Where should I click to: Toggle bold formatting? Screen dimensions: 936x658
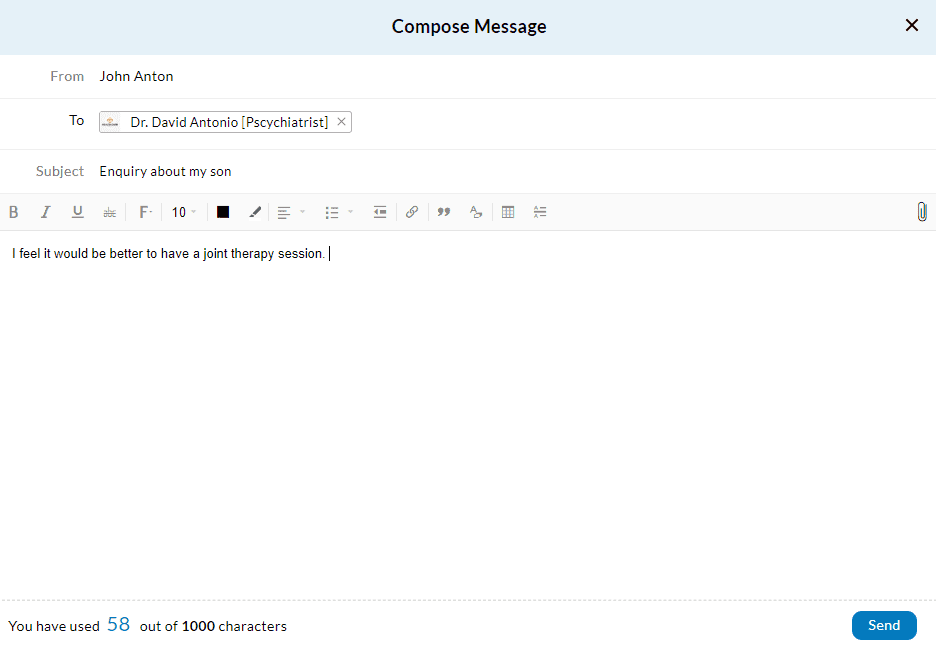click(14, 212)
